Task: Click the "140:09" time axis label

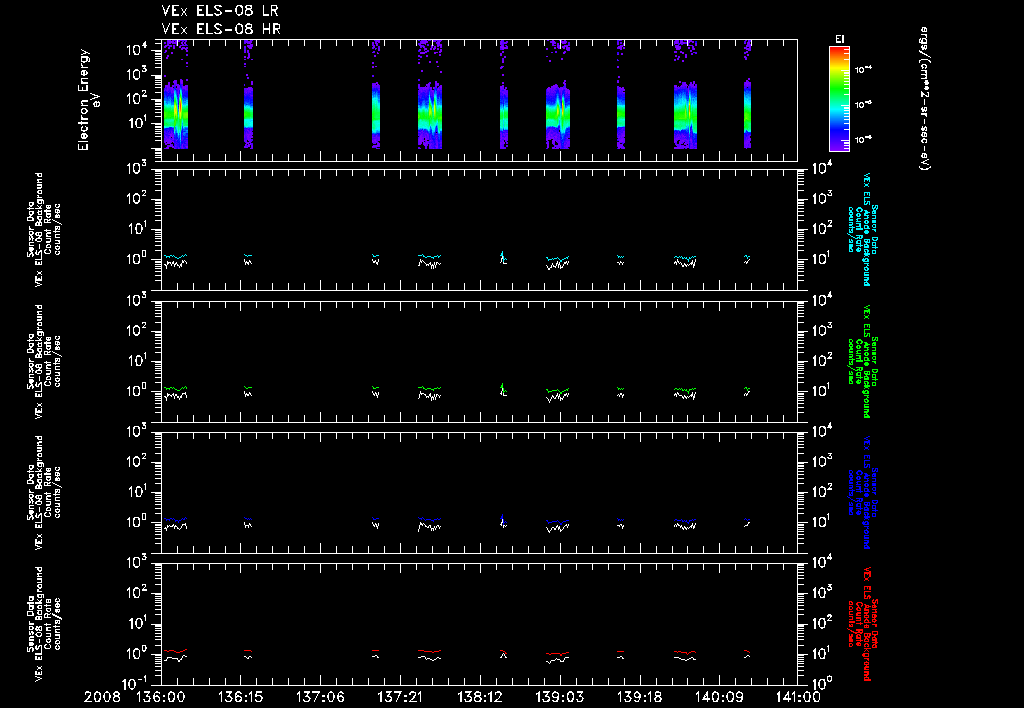Action: [x=718, y=697]
